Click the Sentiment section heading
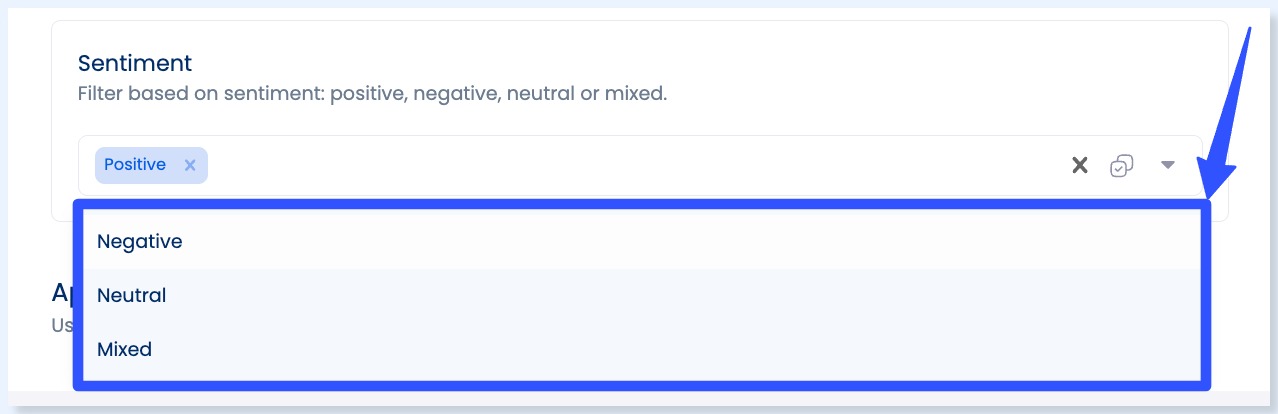Screen dimensions: 1278x414 135,63
